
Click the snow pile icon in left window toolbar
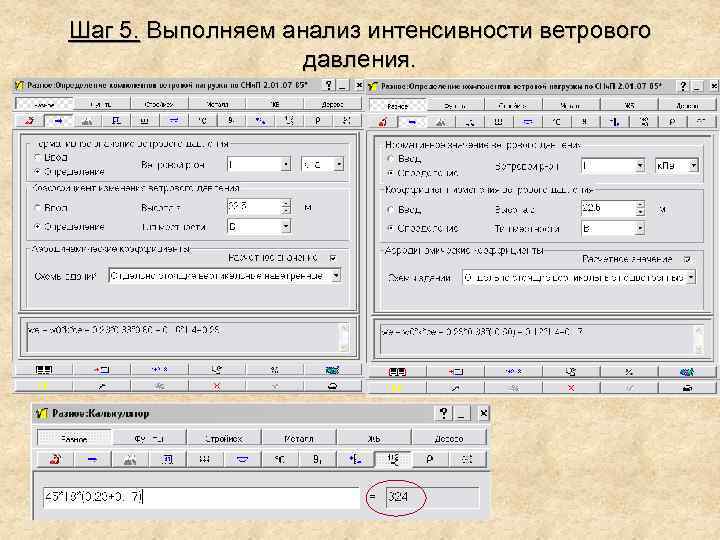point(87,120)
